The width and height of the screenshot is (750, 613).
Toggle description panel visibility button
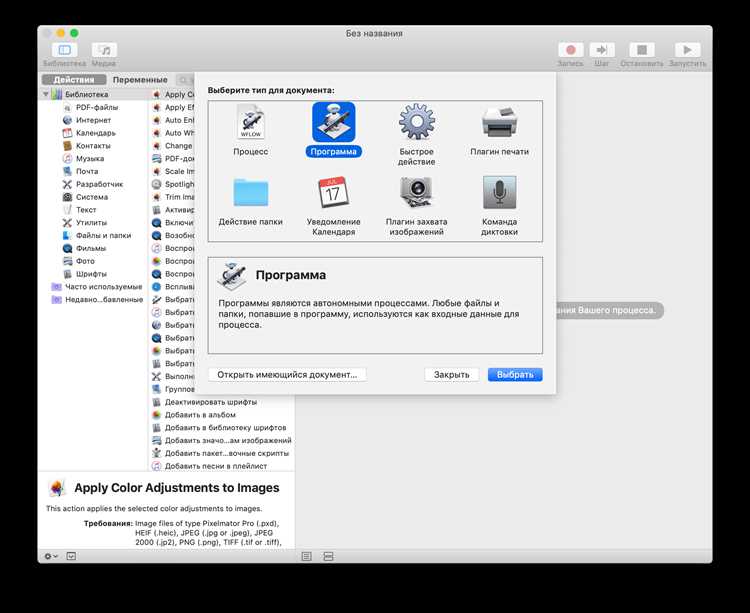tap(71, 556)
